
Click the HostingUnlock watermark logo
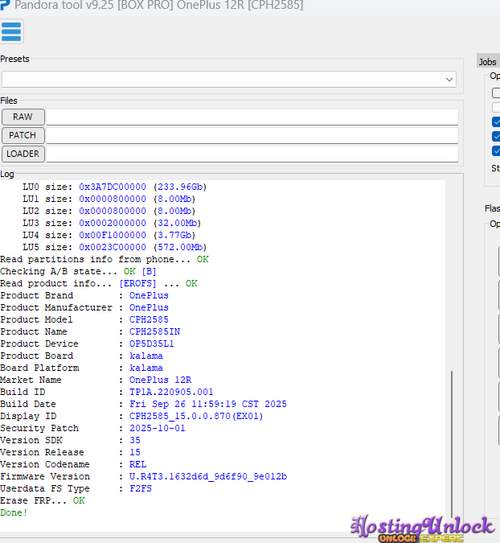[x=422, y=528]
